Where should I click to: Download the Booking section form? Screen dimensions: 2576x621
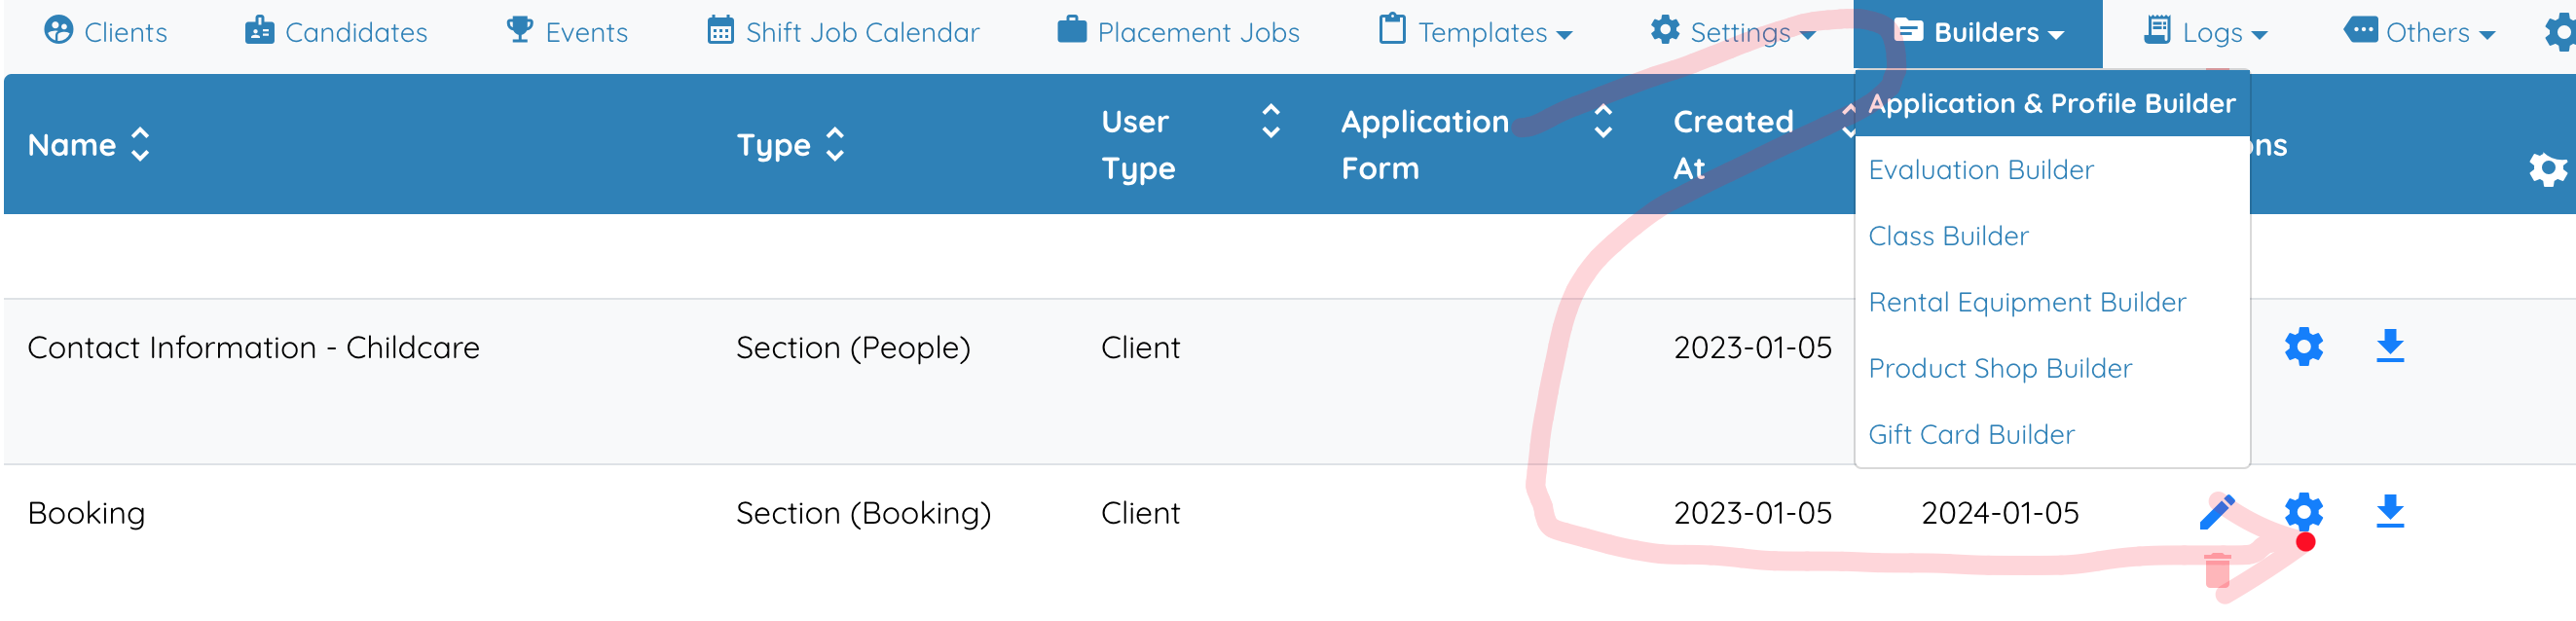click(x=2389, y=512)
